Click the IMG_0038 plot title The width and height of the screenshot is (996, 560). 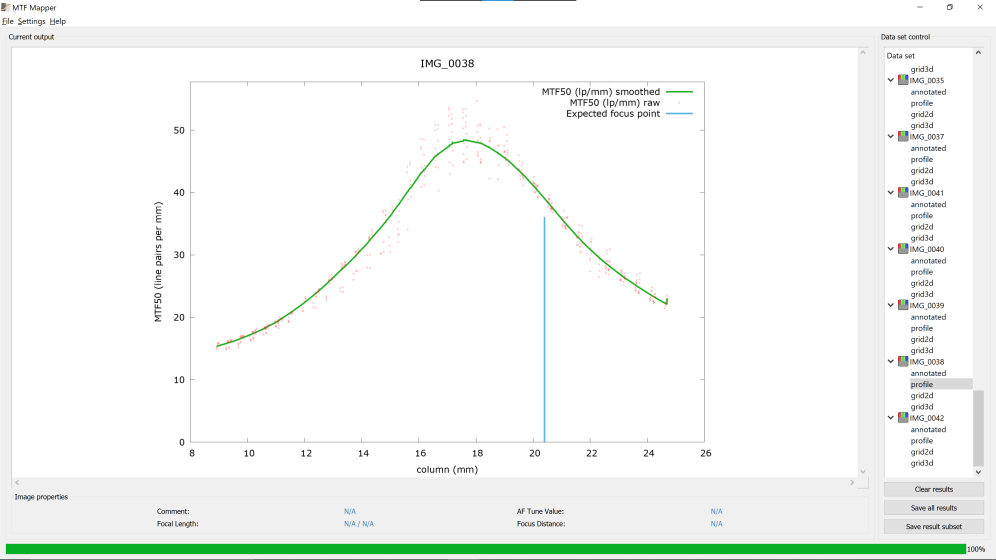pos(447,63)
